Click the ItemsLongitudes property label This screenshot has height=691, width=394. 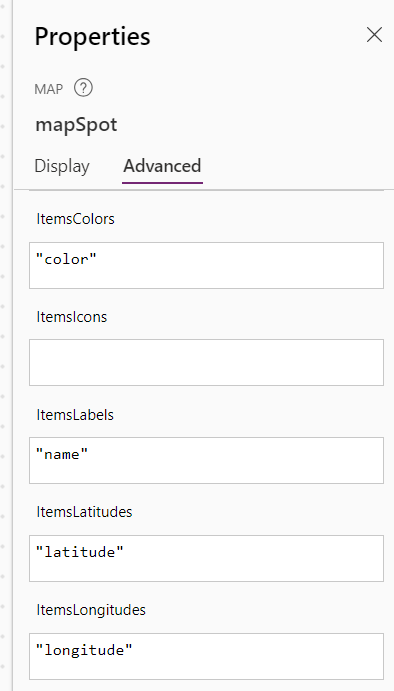91,610
